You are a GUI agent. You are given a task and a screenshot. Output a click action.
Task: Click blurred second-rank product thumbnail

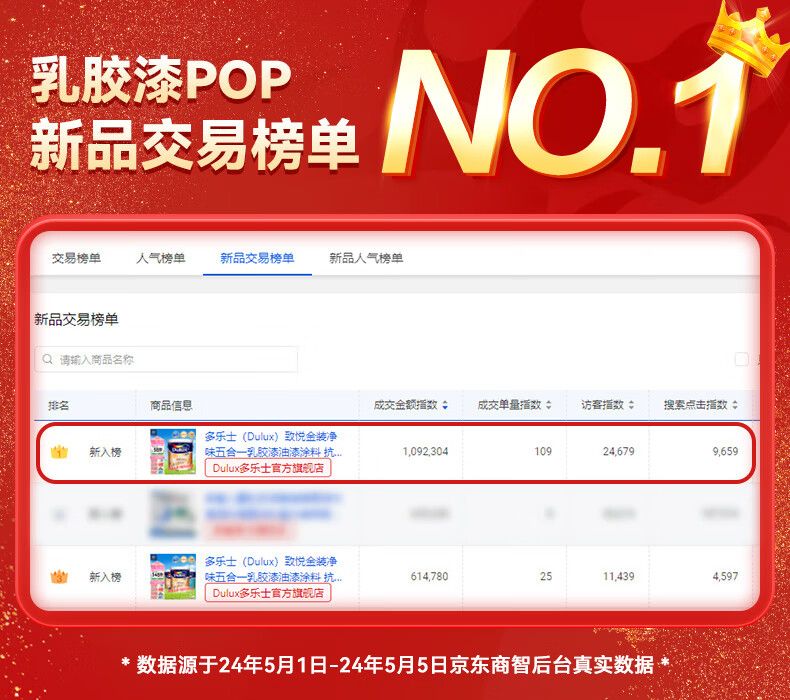coord(173,514)
